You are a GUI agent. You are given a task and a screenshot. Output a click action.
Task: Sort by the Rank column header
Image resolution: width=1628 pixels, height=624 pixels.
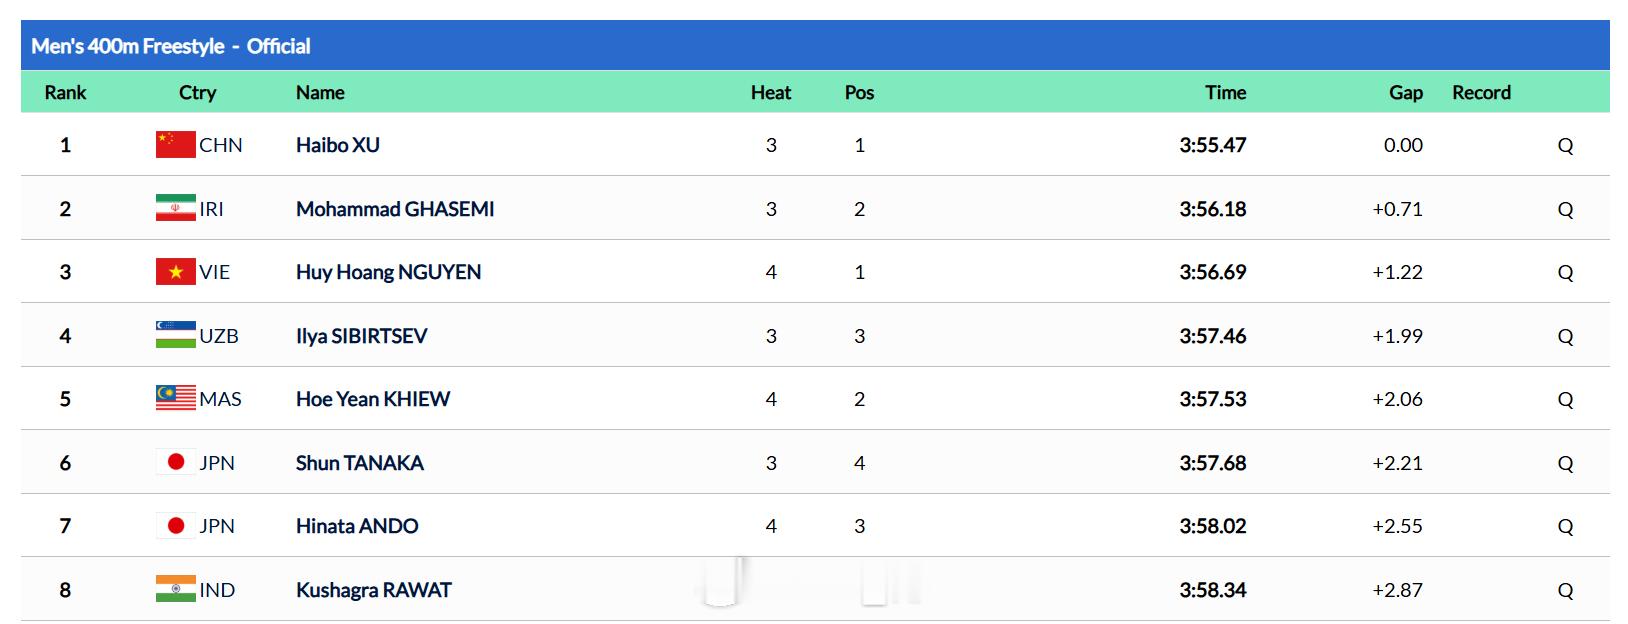[x=65, y=92]
